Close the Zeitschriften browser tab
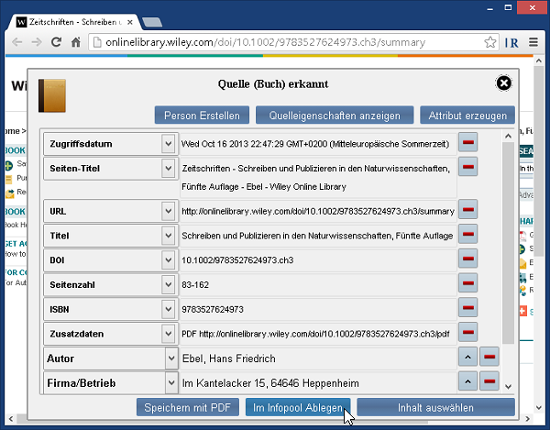550x430 pixels. 130,22
